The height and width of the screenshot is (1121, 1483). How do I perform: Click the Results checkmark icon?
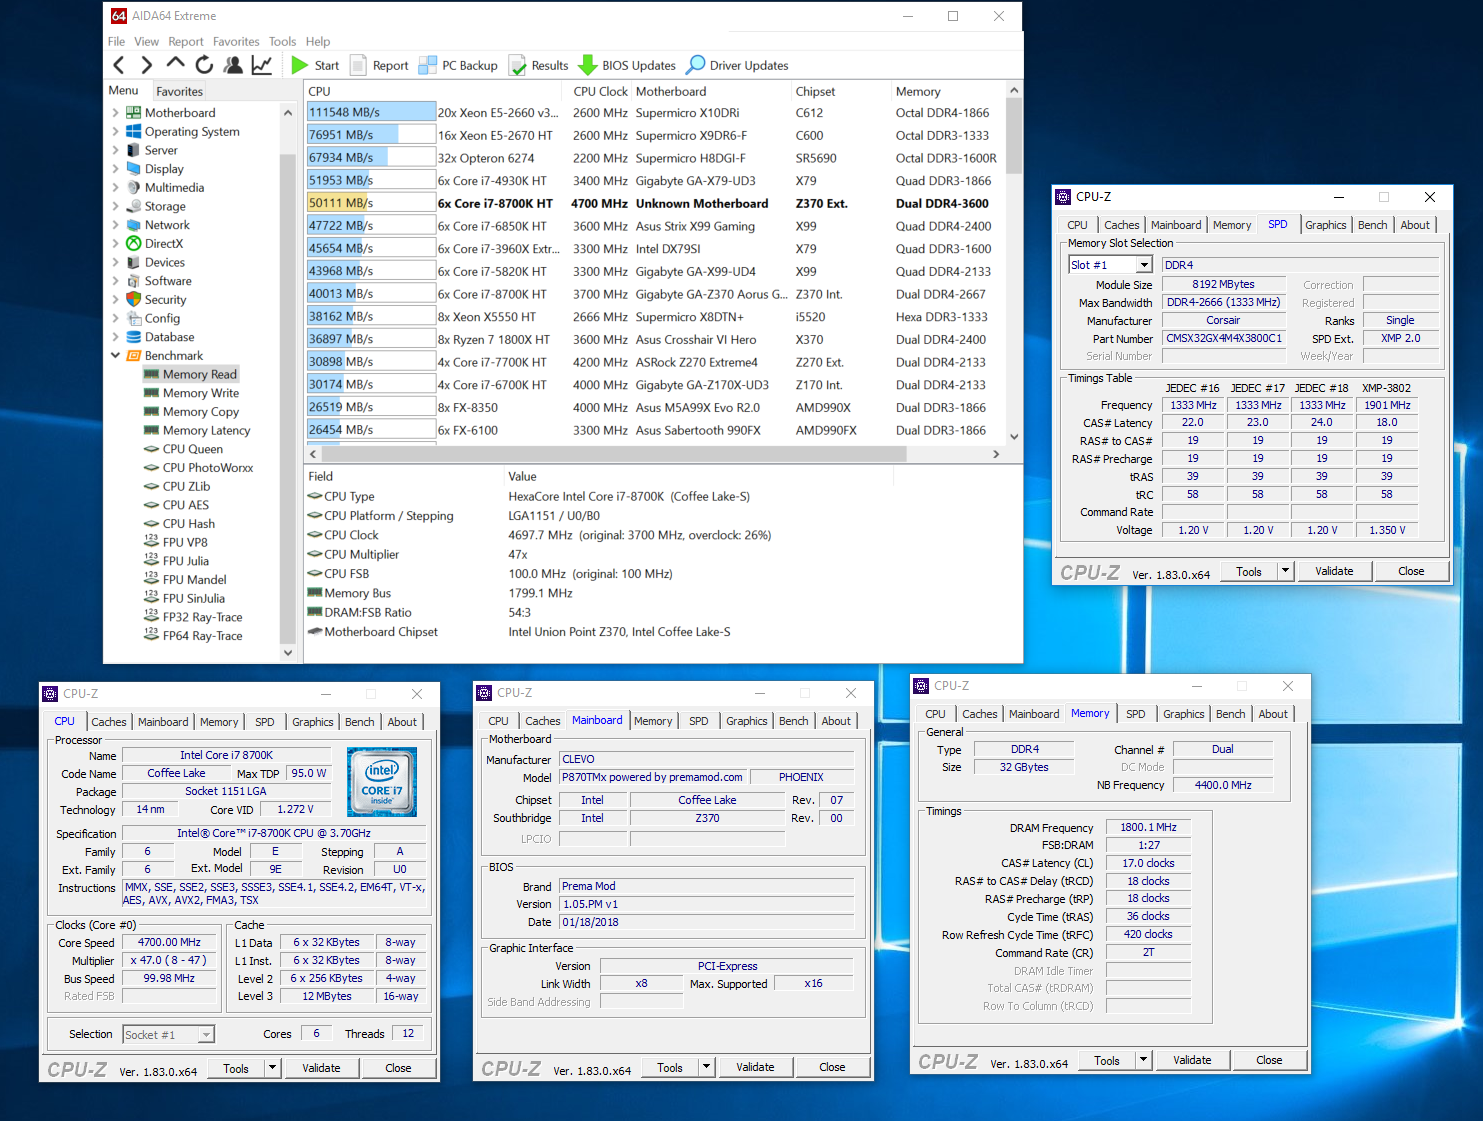517,65
